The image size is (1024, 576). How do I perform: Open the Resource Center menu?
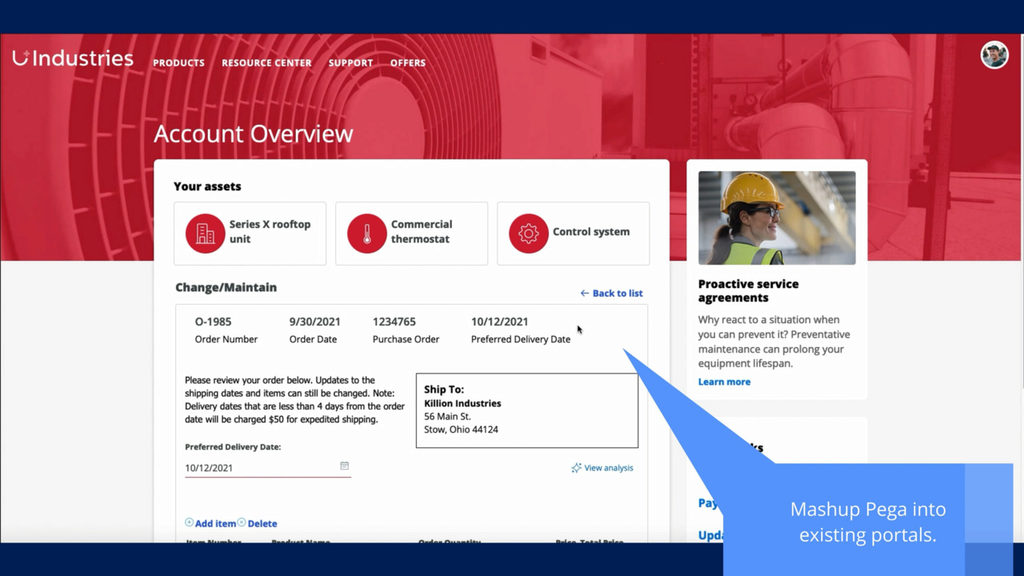[x=266, y=63]
